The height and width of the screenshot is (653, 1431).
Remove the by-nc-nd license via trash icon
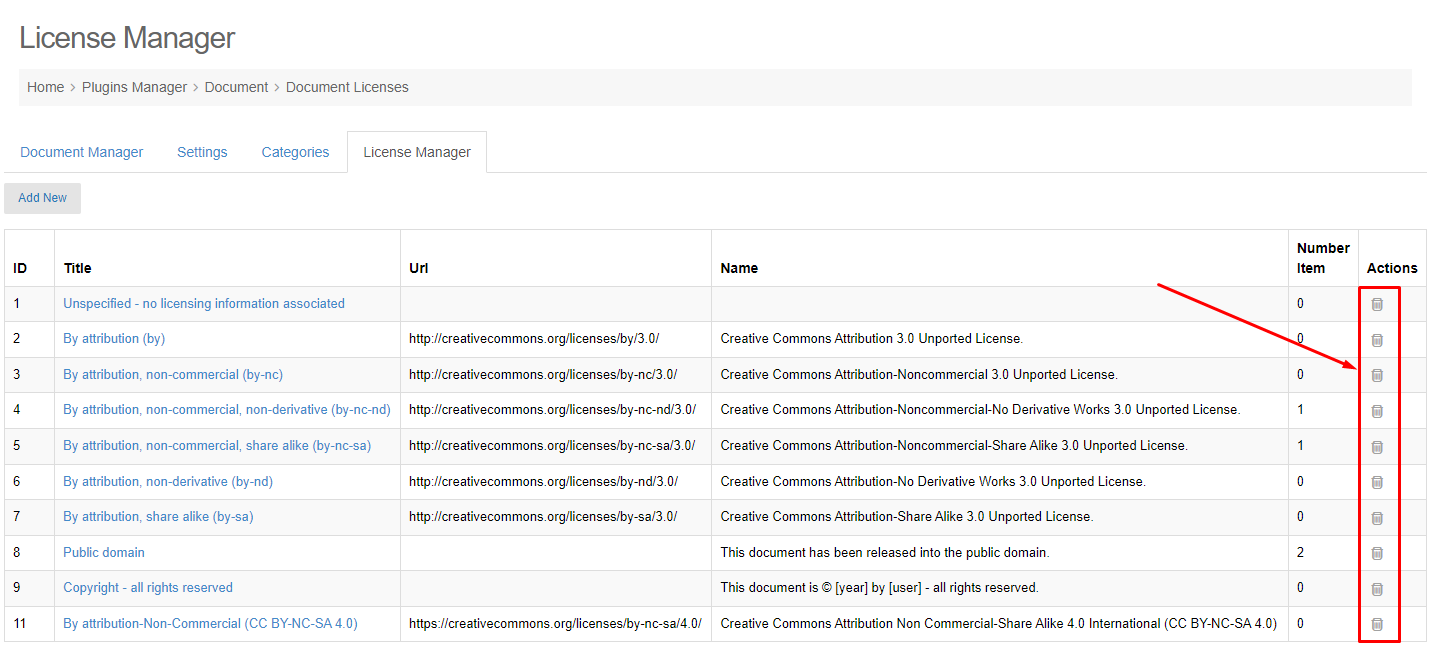tap(1377, 411)
